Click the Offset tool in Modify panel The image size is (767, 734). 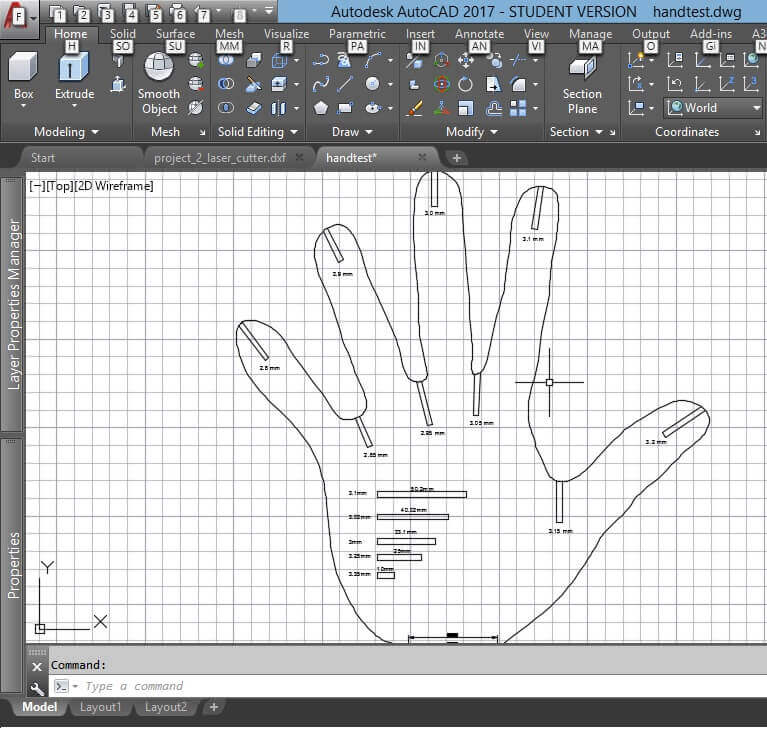[x=494, y=108]
